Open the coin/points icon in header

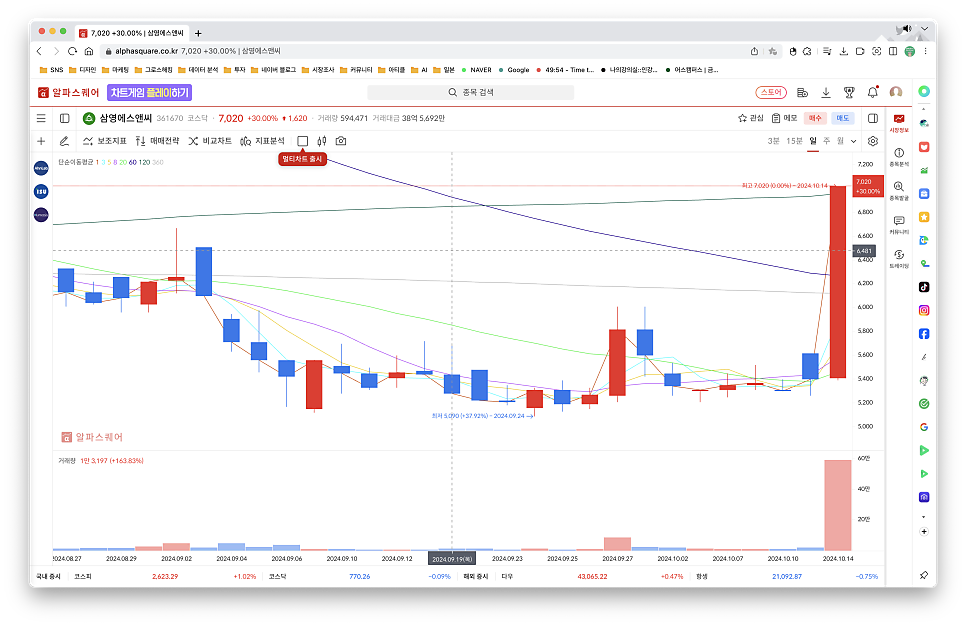click(x=802, y=92)
